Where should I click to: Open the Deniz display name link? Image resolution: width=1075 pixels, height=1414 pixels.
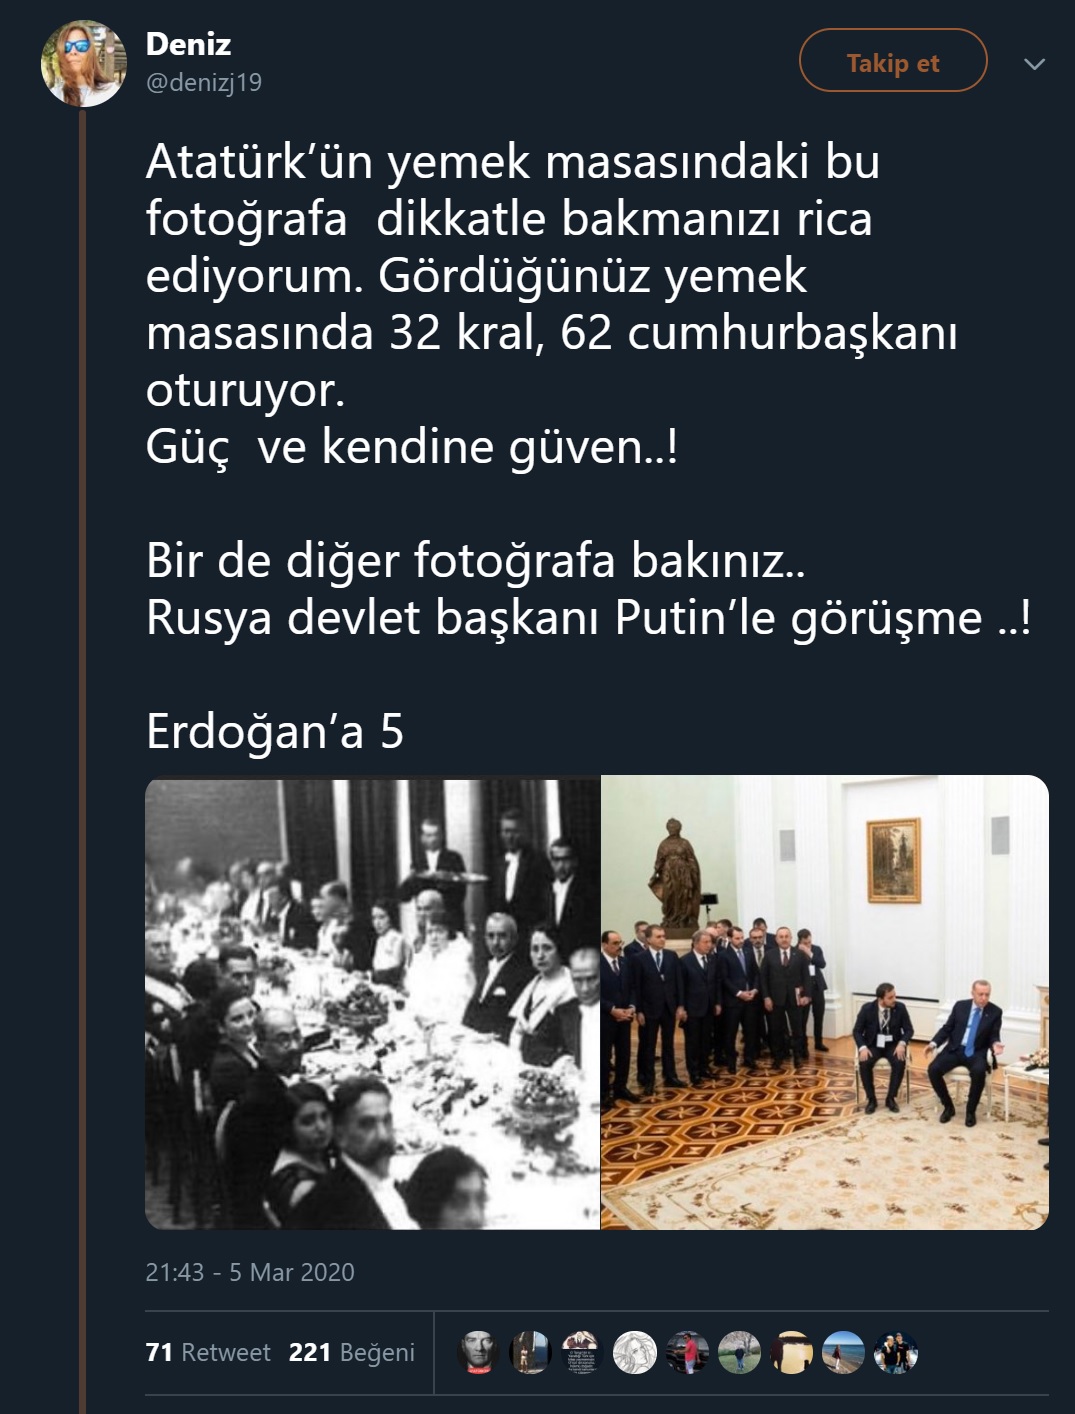click(188, 44)
